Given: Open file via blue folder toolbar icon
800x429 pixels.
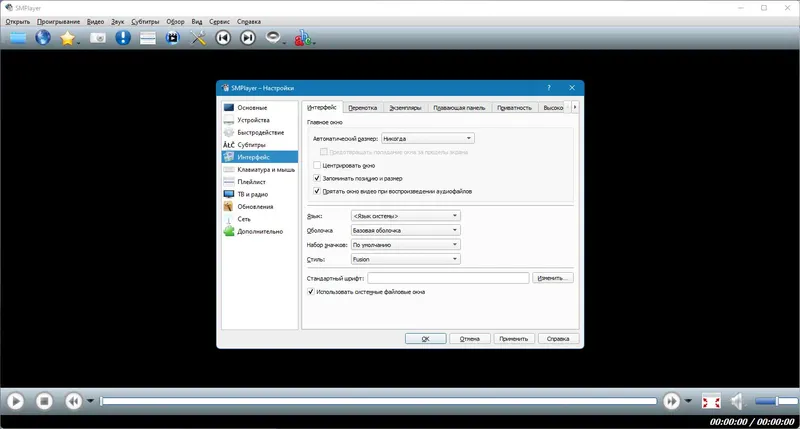Looking at the screenshot, I should pos(18,38).
